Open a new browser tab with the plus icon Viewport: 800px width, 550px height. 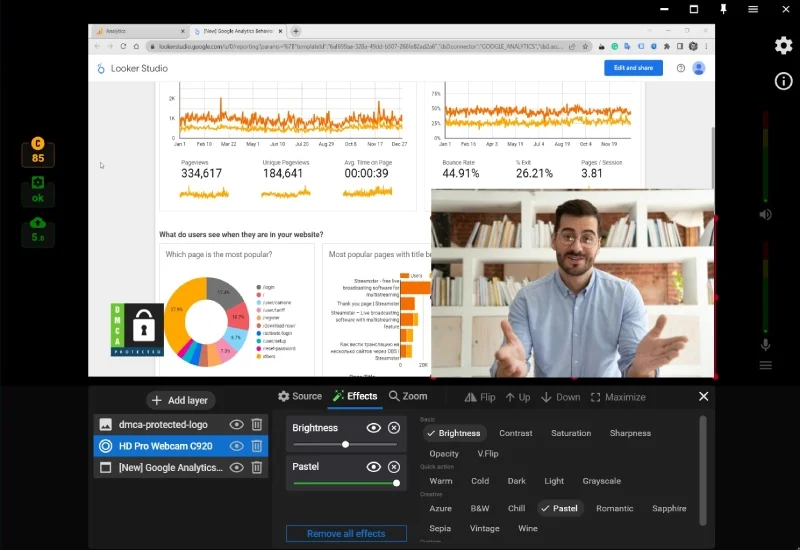coord(295,31)
